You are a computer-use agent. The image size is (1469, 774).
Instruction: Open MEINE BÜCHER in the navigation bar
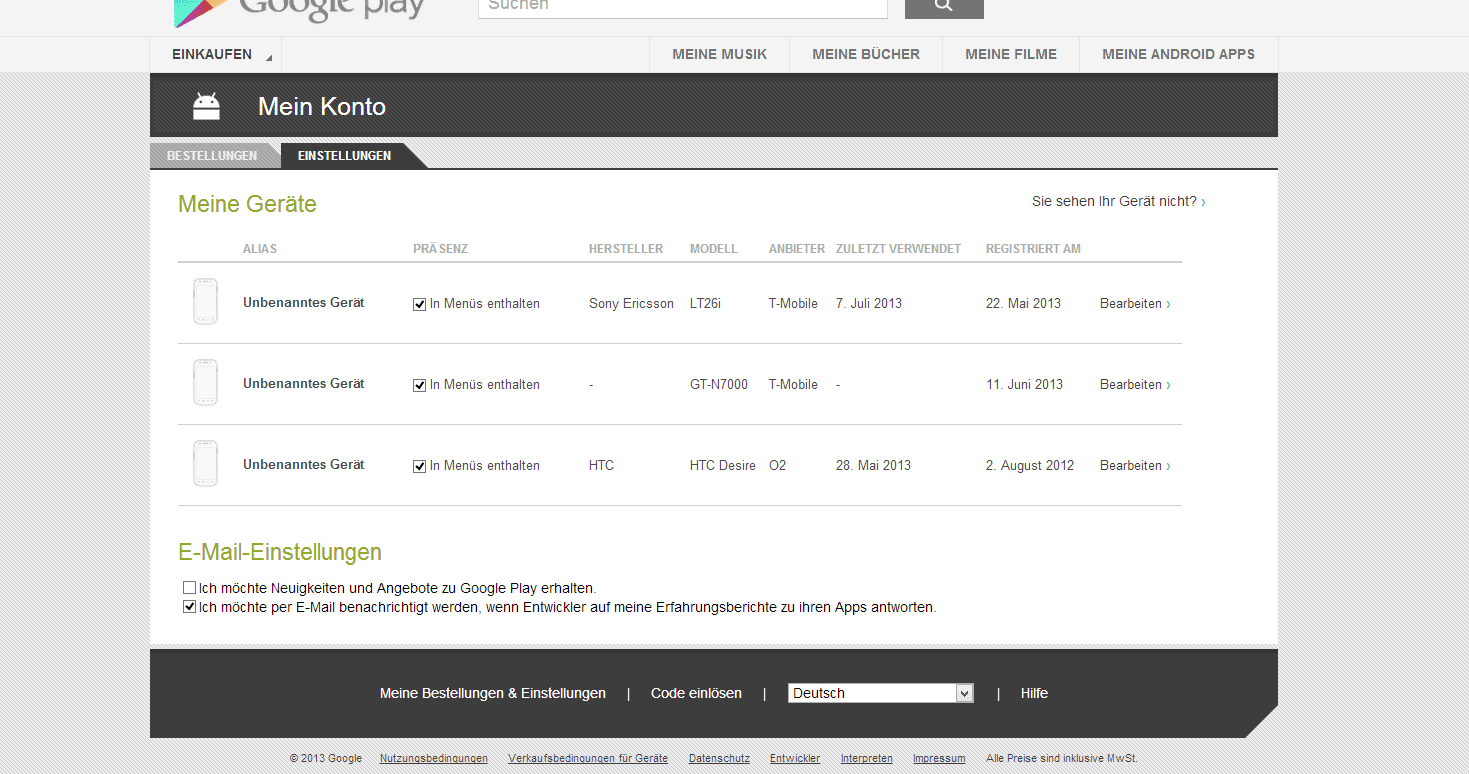point(866,55)
